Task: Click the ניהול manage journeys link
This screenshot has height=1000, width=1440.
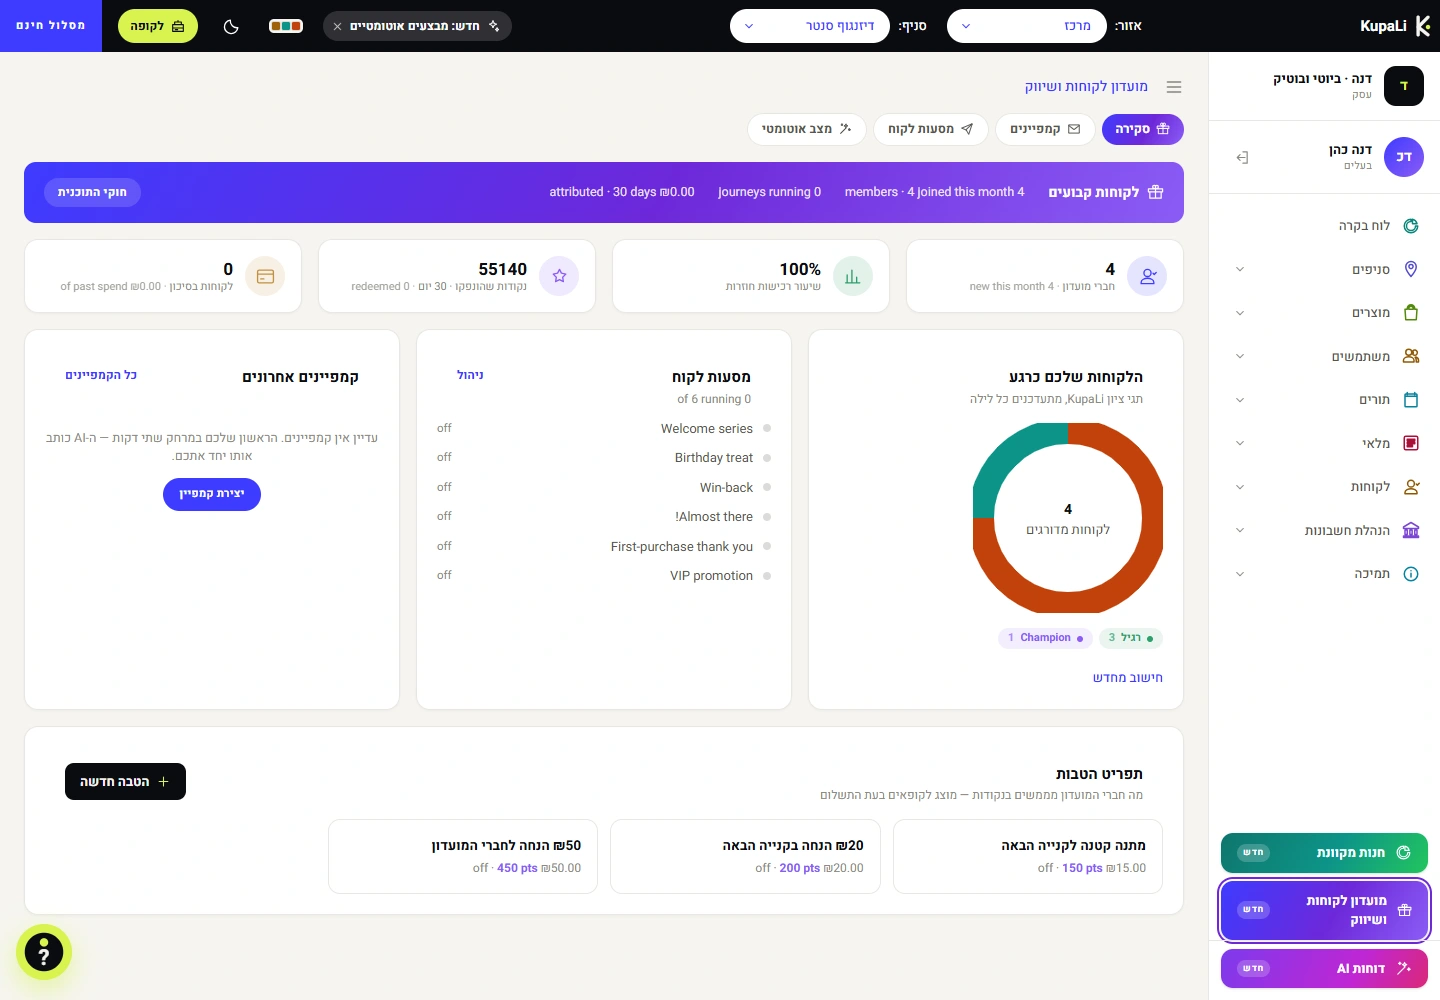Action: 470,375
